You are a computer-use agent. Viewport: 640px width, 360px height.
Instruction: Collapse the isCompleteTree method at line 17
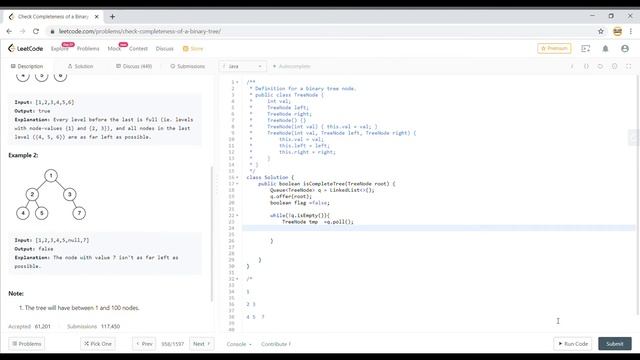237,184
